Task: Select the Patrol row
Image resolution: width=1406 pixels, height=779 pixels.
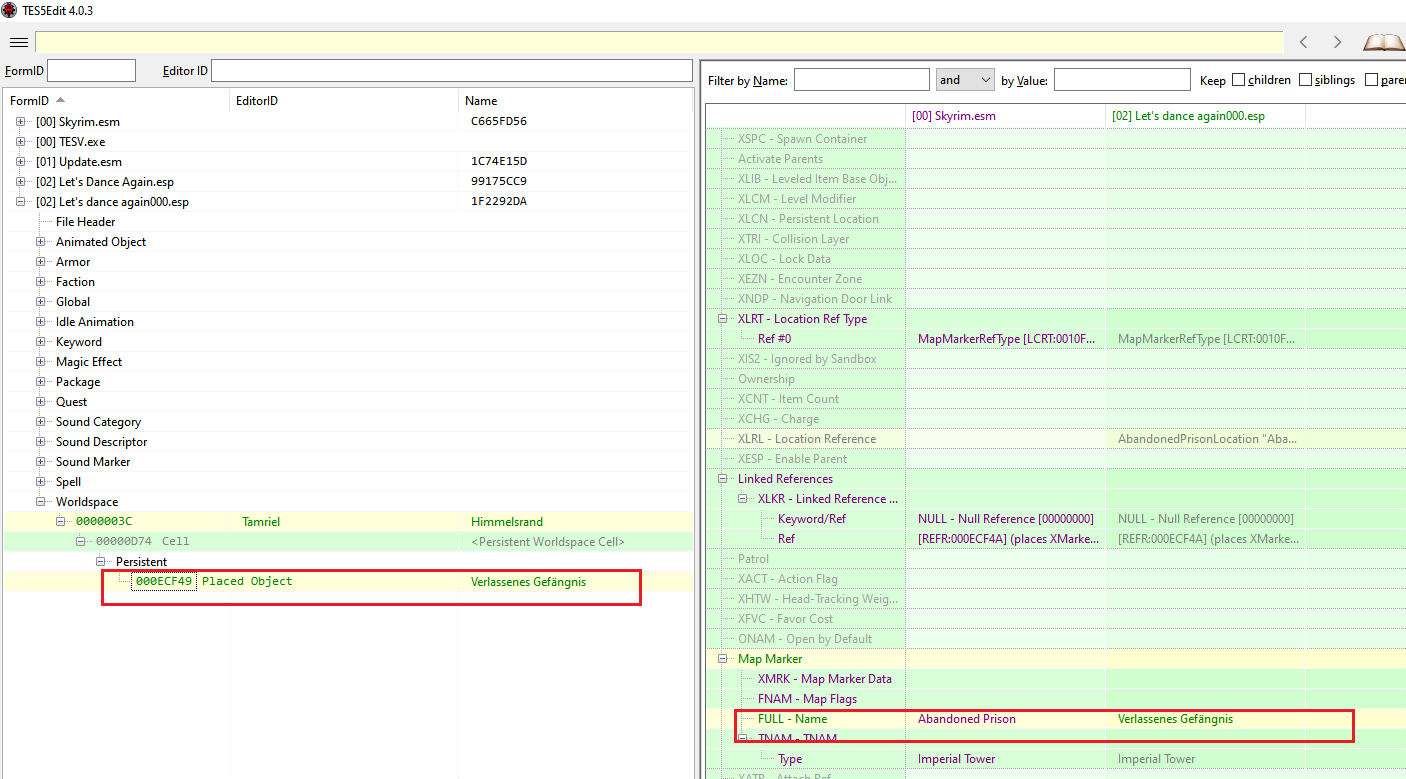Action: click(754, 559)
